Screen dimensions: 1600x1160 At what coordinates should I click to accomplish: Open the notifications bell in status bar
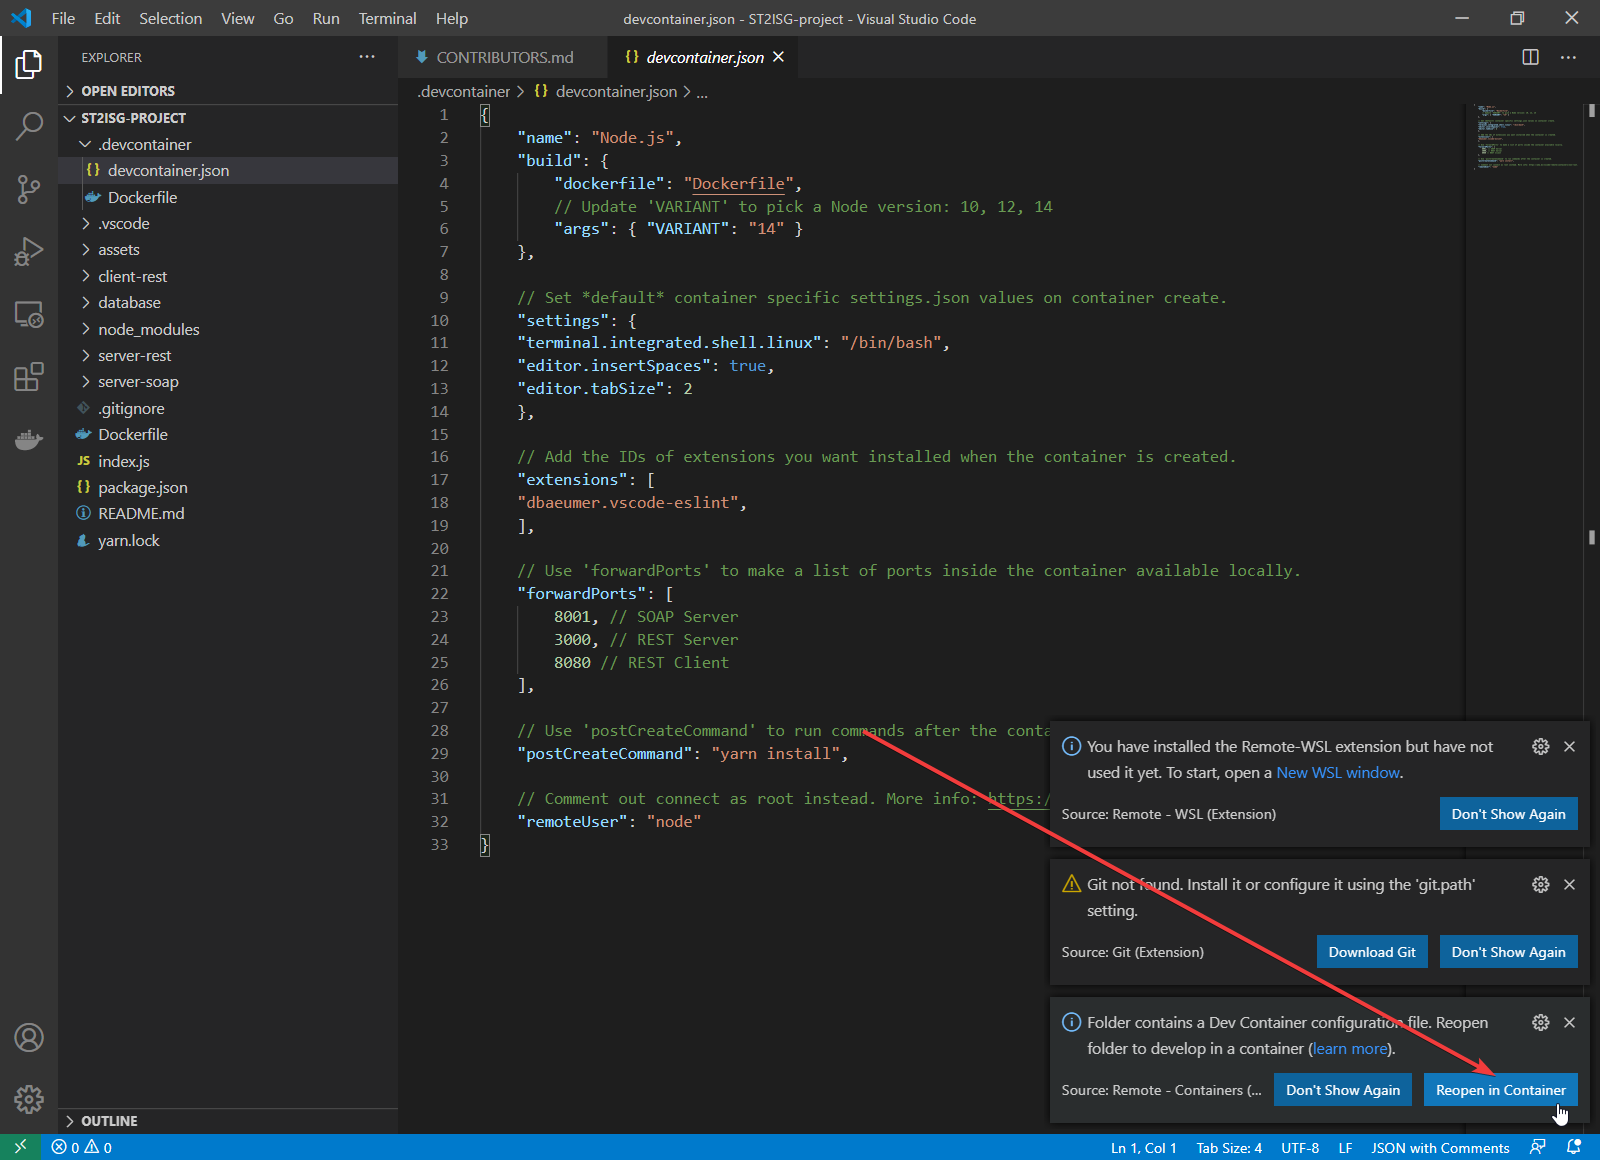point(1574,1147)
